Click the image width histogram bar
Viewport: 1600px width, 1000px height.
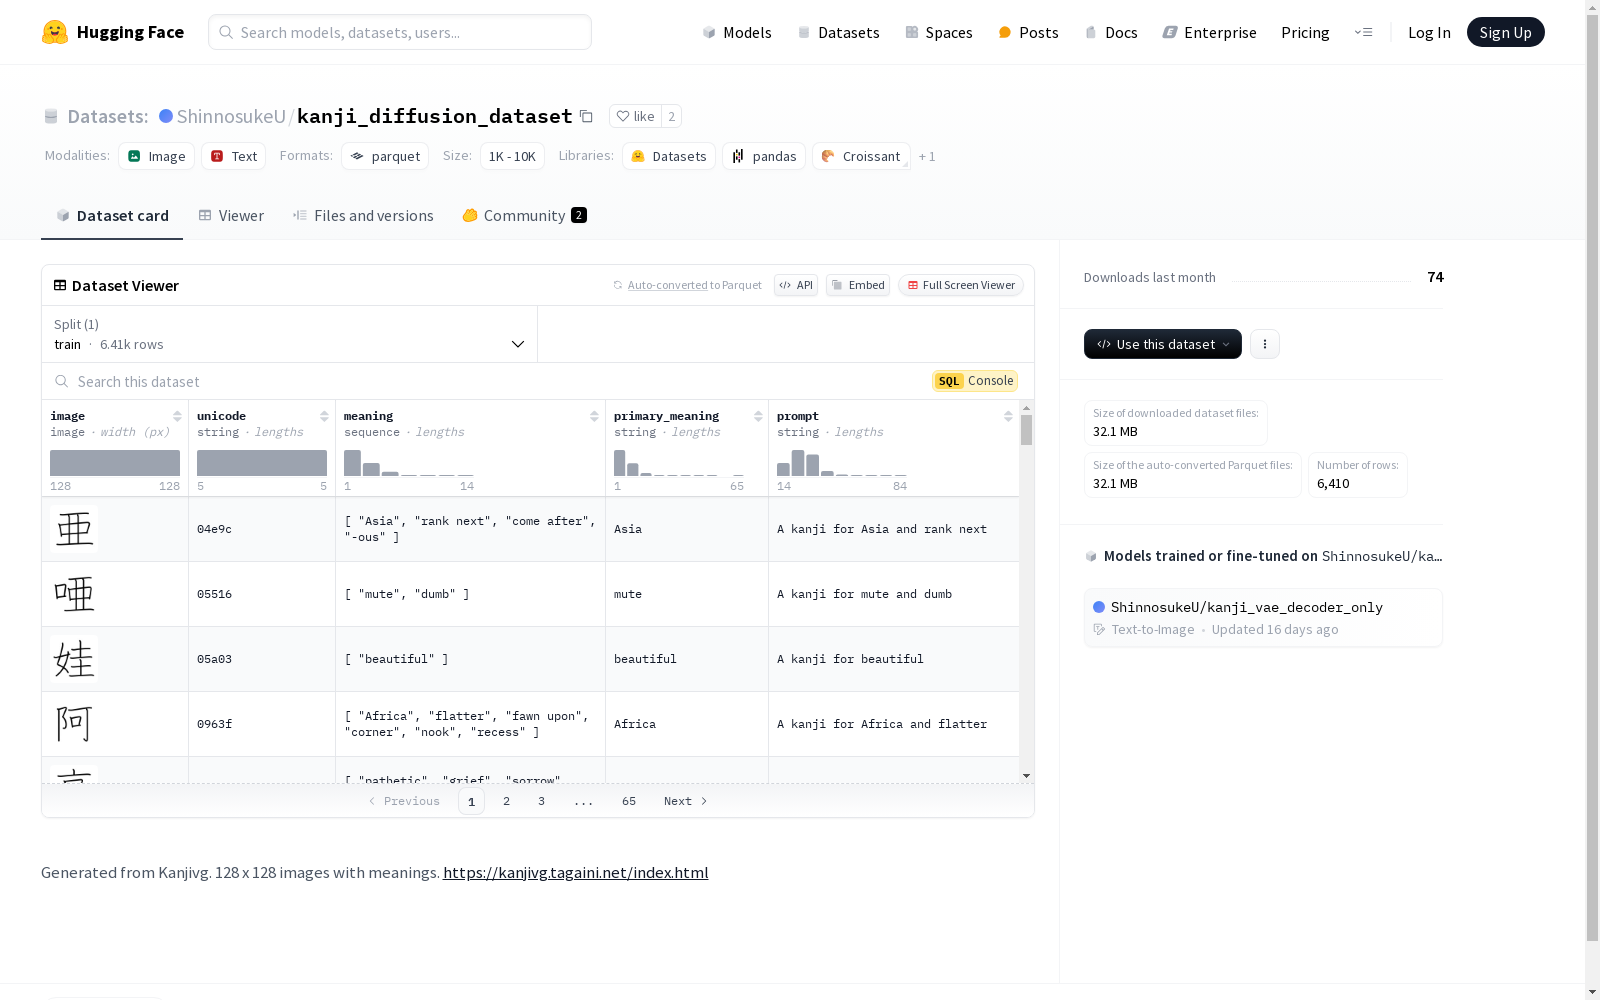[x=115, y=463]
